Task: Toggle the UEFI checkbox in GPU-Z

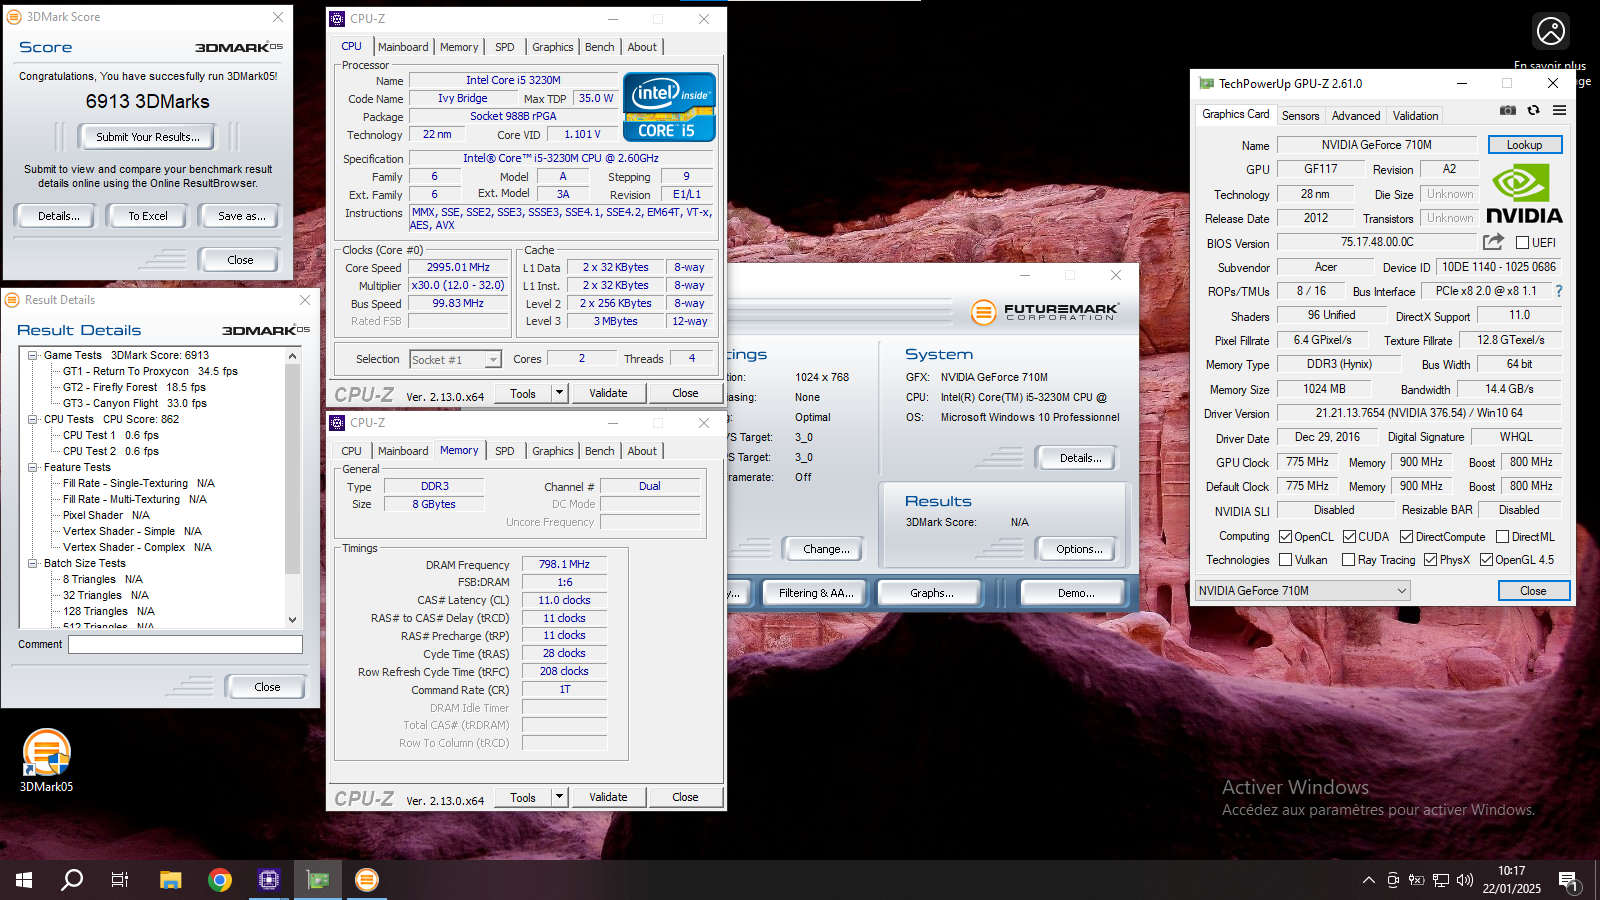Action: pyautogui.click(x=1522, y=243)
